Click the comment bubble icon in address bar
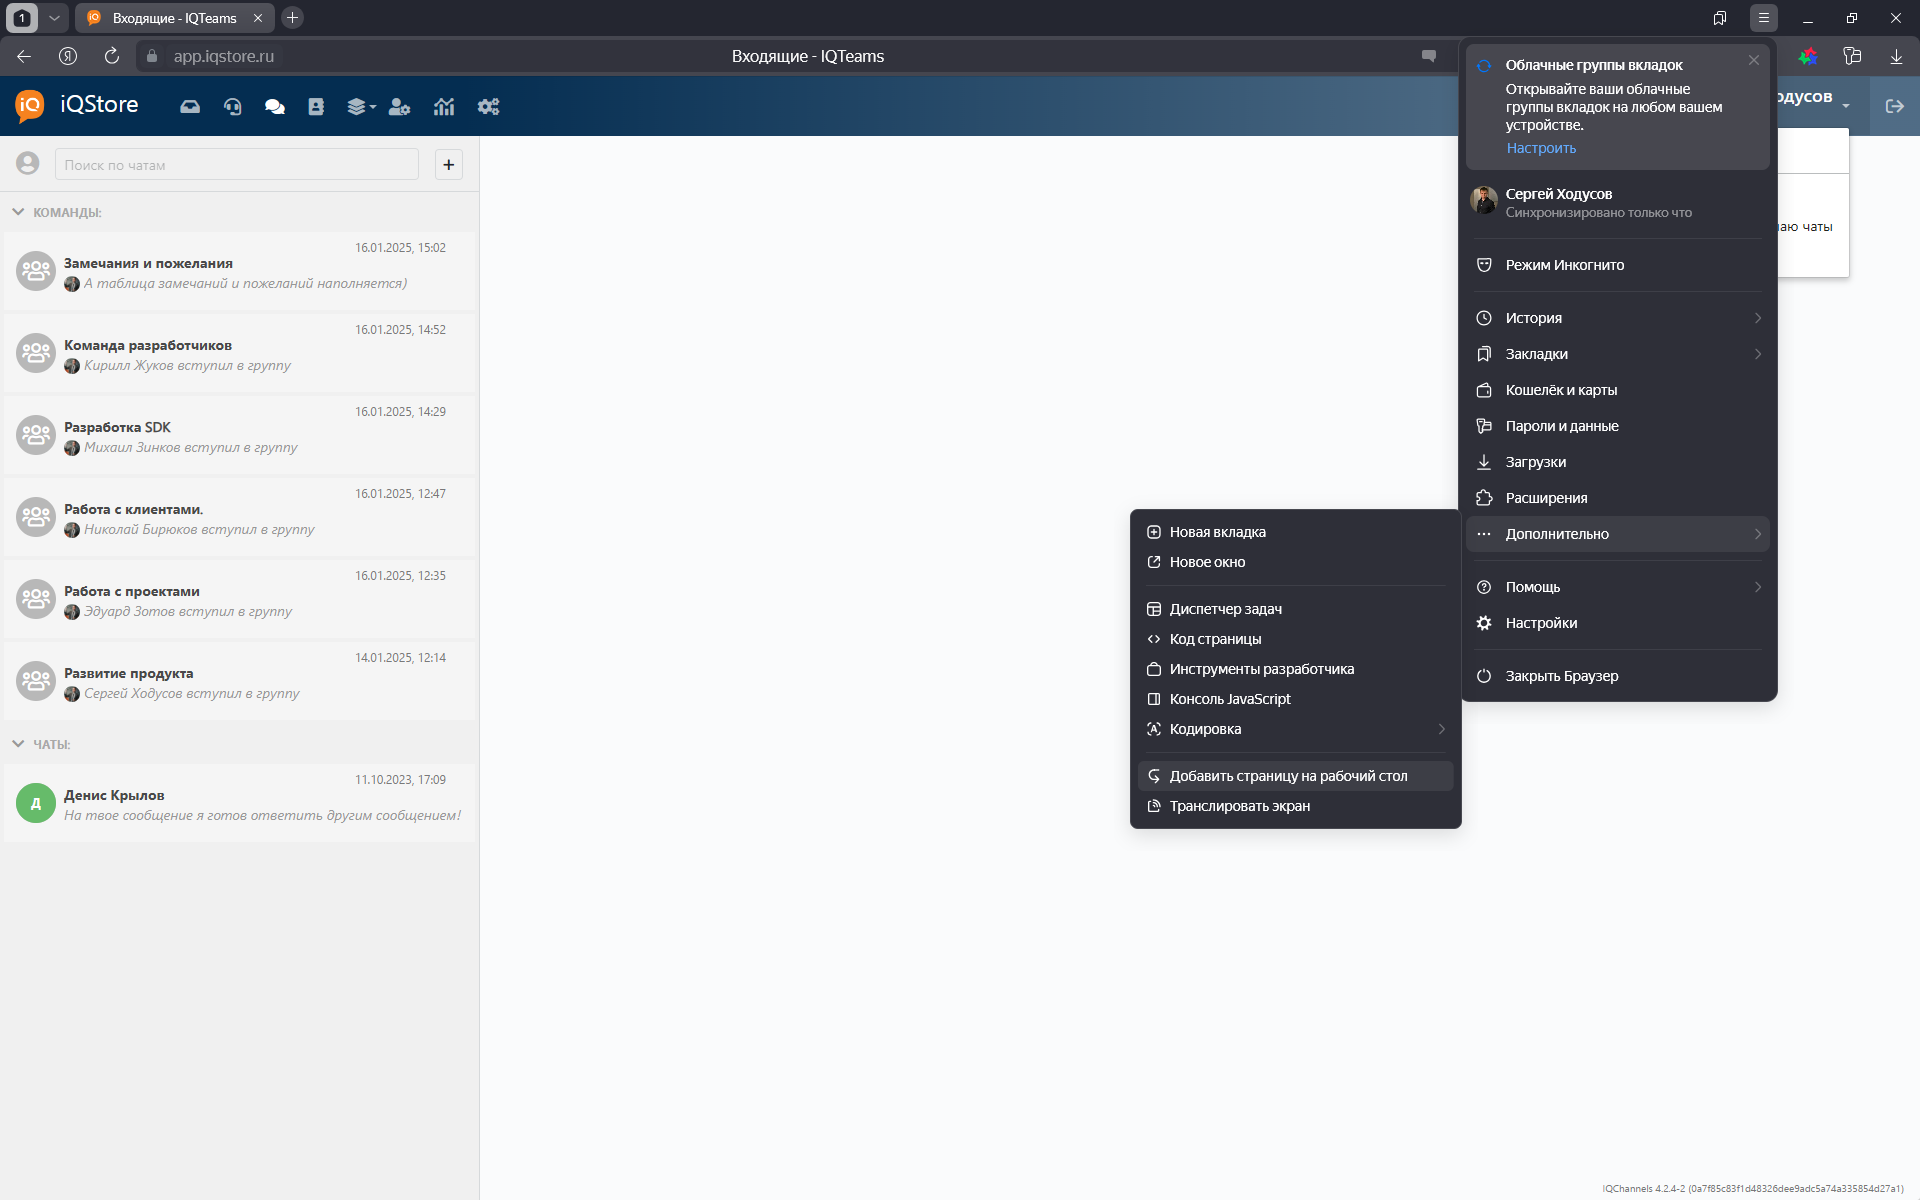The height and width of the screenshot is (1200, 1920). pos(1429,56)
